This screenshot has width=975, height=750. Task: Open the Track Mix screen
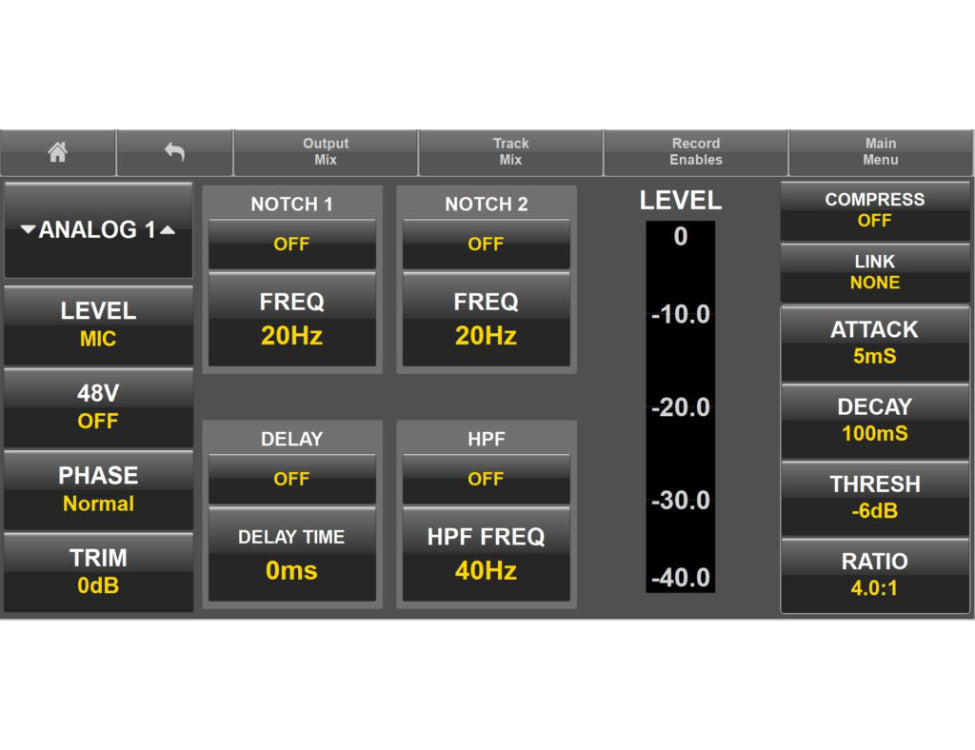pos(510,151)
